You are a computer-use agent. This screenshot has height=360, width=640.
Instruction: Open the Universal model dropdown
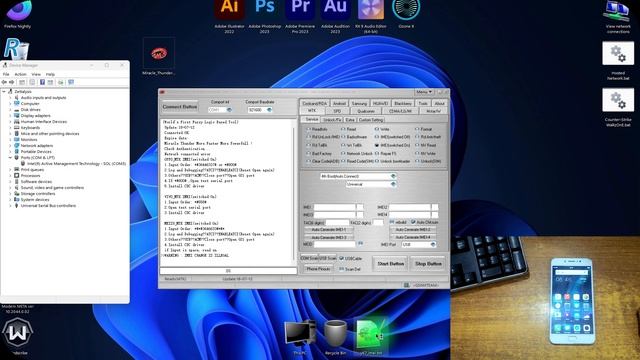tap(393, 184)
